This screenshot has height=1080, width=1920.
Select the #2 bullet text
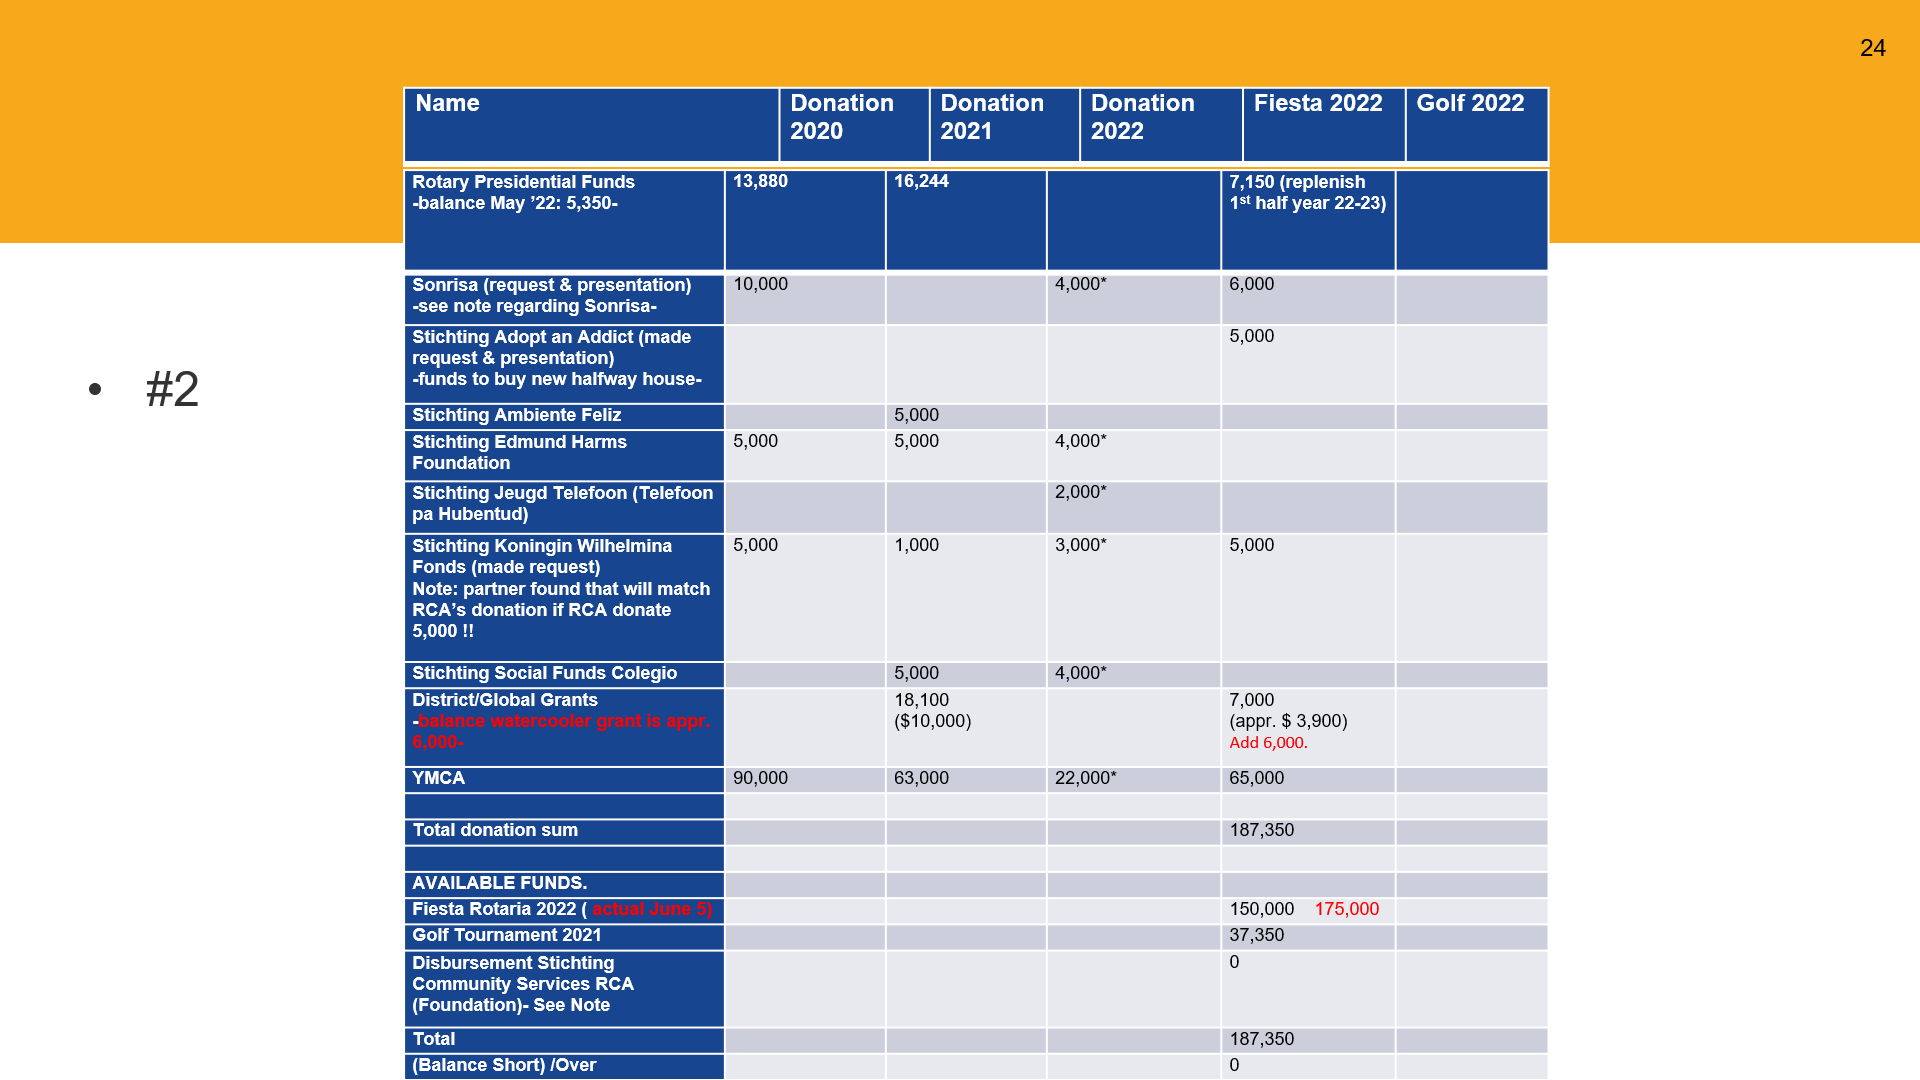(x=172, y=389)
